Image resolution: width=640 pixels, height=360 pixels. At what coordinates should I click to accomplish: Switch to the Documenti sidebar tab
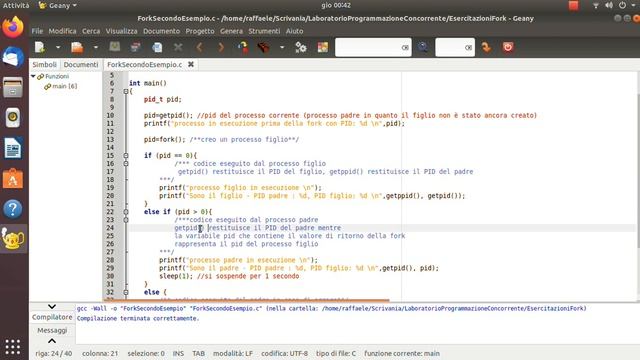(x=81, y=64)
